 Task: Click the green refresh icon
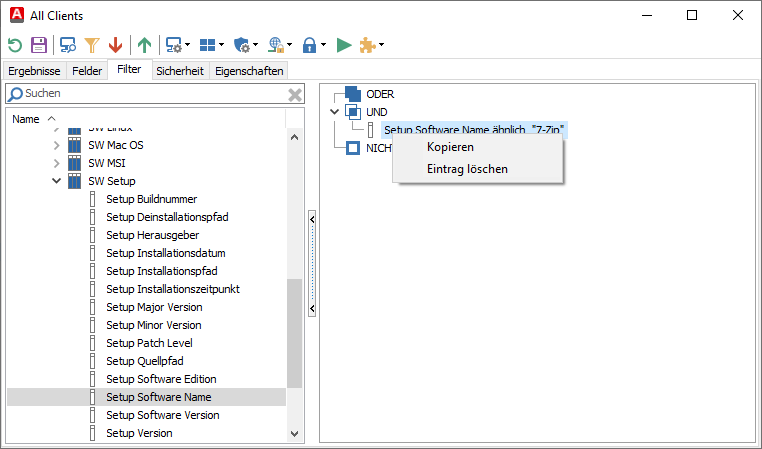click(x=15, y=45)
